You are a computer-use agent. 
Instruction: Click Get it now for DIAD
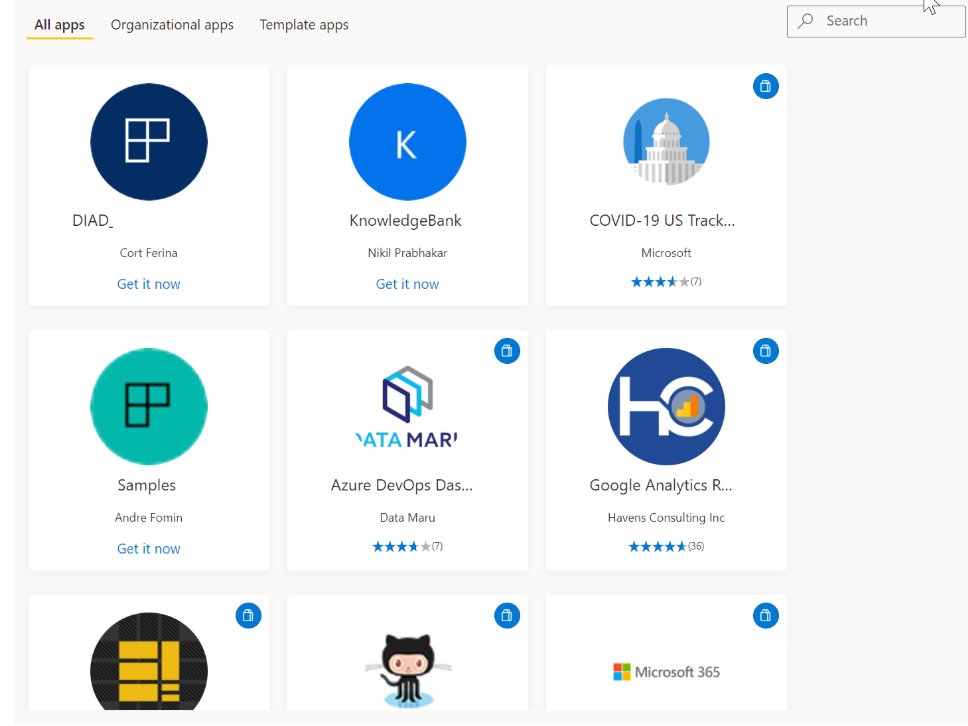pos(148,284)
